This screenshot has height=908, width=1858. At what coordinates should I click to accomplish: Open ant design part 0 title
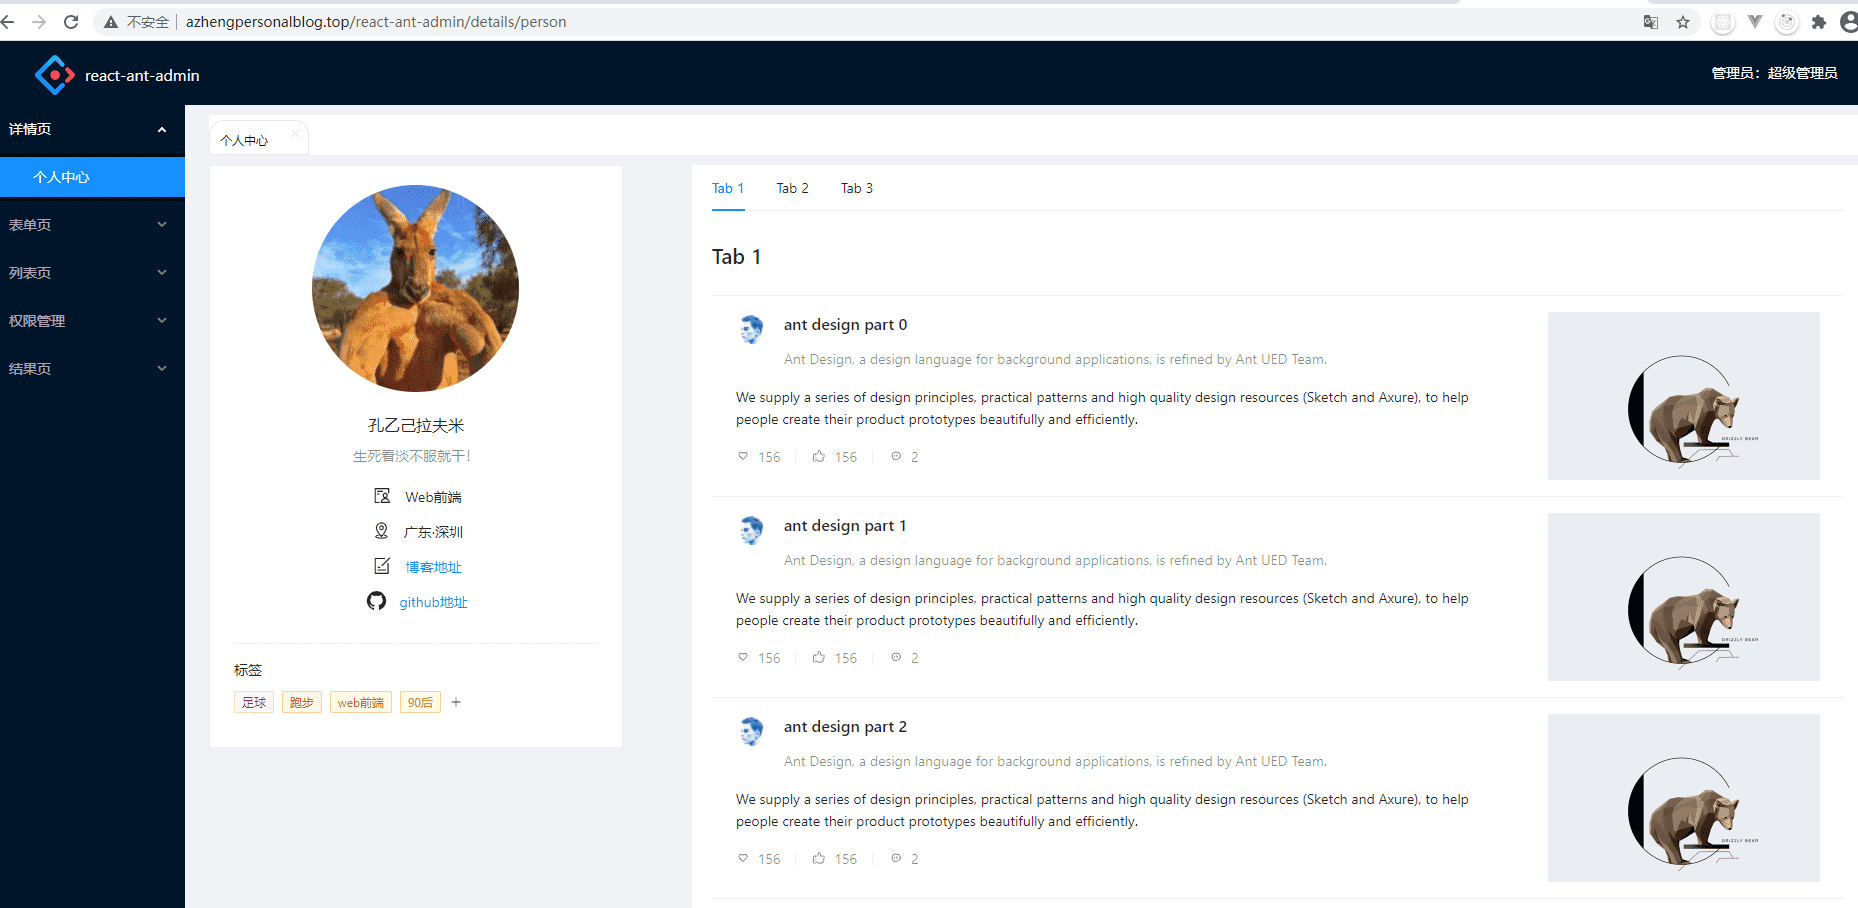point(846,325)
